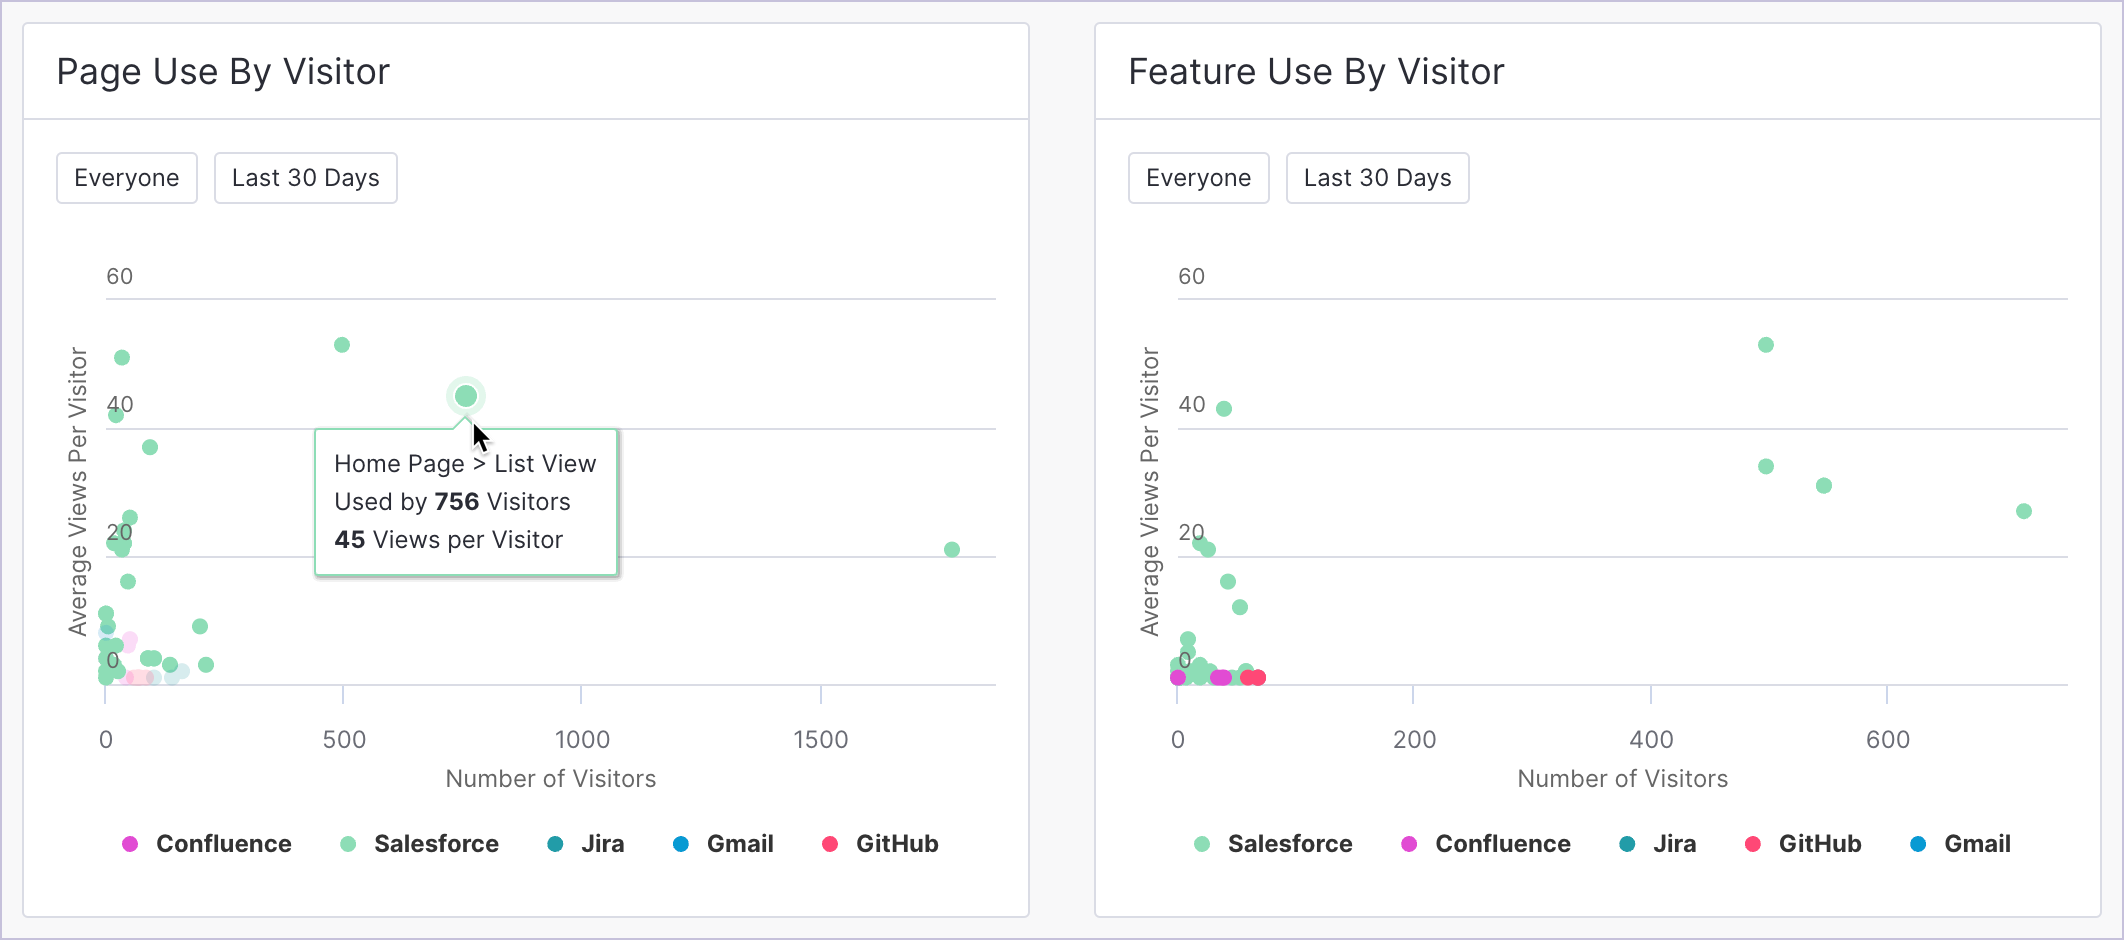Viewport: 2124px width, 940px height.
Task: Open Last 30 Days in Feature Use panel
Action: tap(1377, 178)
